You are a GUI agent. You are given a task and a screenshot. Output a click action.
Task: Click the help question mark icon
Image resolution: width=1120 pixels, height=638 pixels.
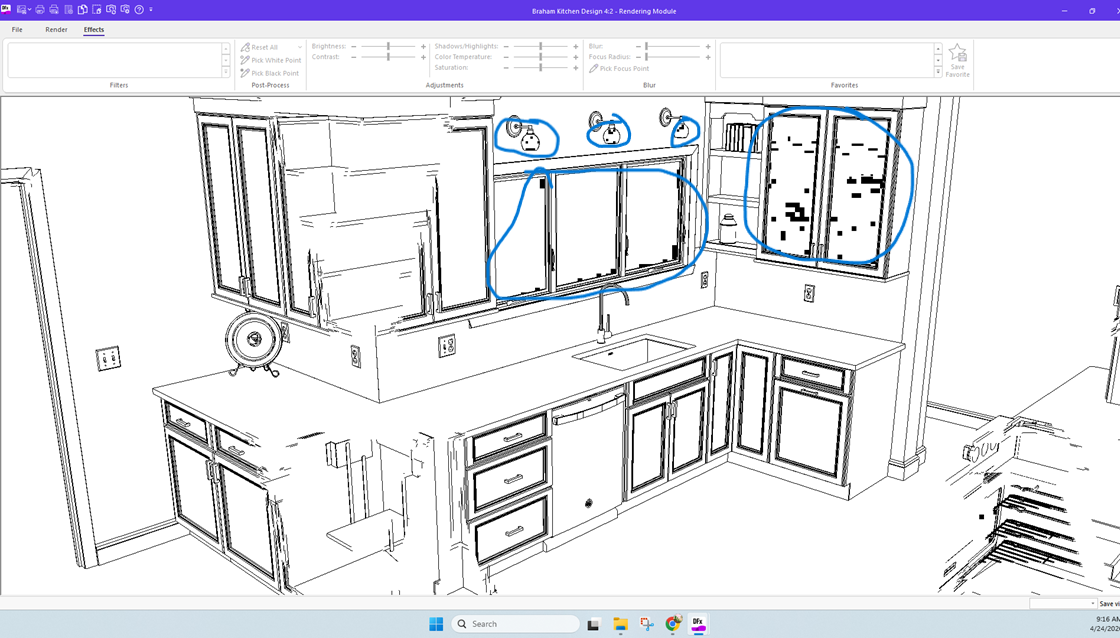pyautogui.click(x=139, y=10)
